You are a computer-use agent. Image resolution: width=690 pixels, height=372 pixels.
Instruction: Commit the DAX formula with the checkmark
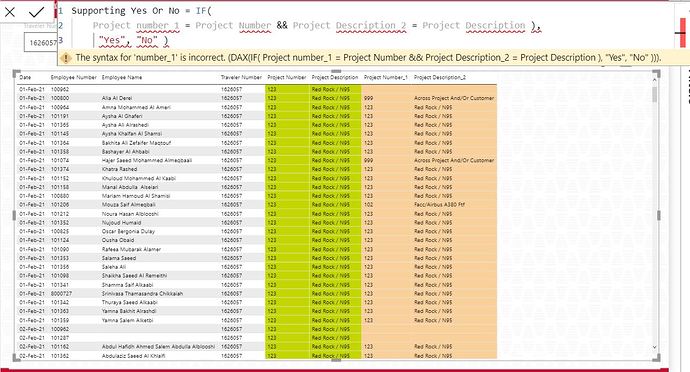coord(37,12)
